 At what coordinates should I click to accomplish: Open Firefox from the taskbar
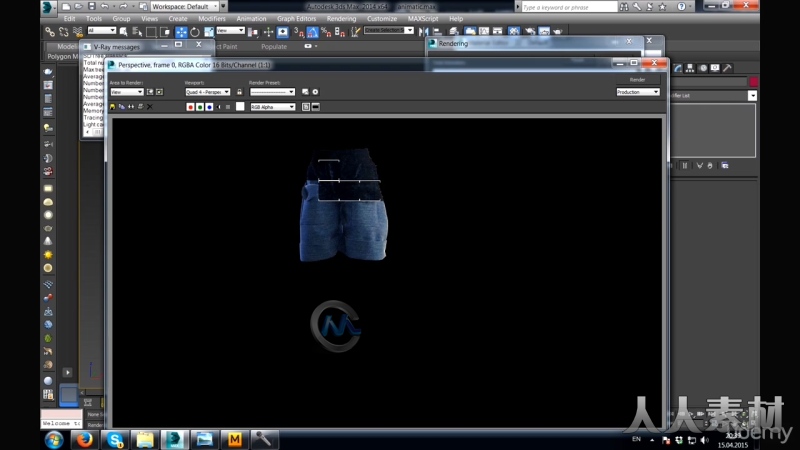pos(84,439)
